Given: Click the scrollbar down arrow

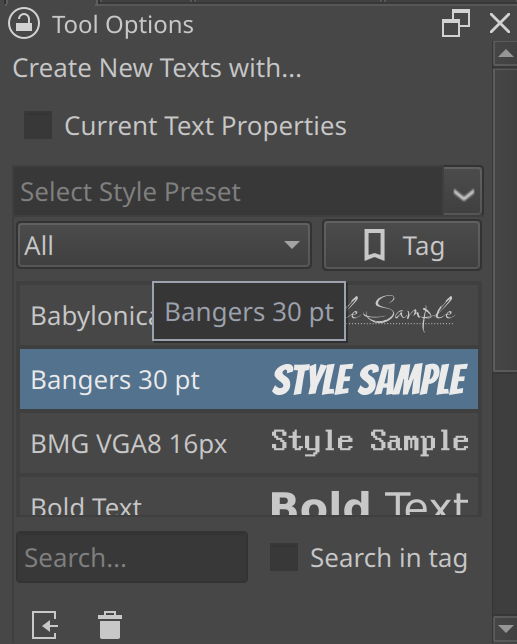Looking at the screenshot, I should pos(505,628).
